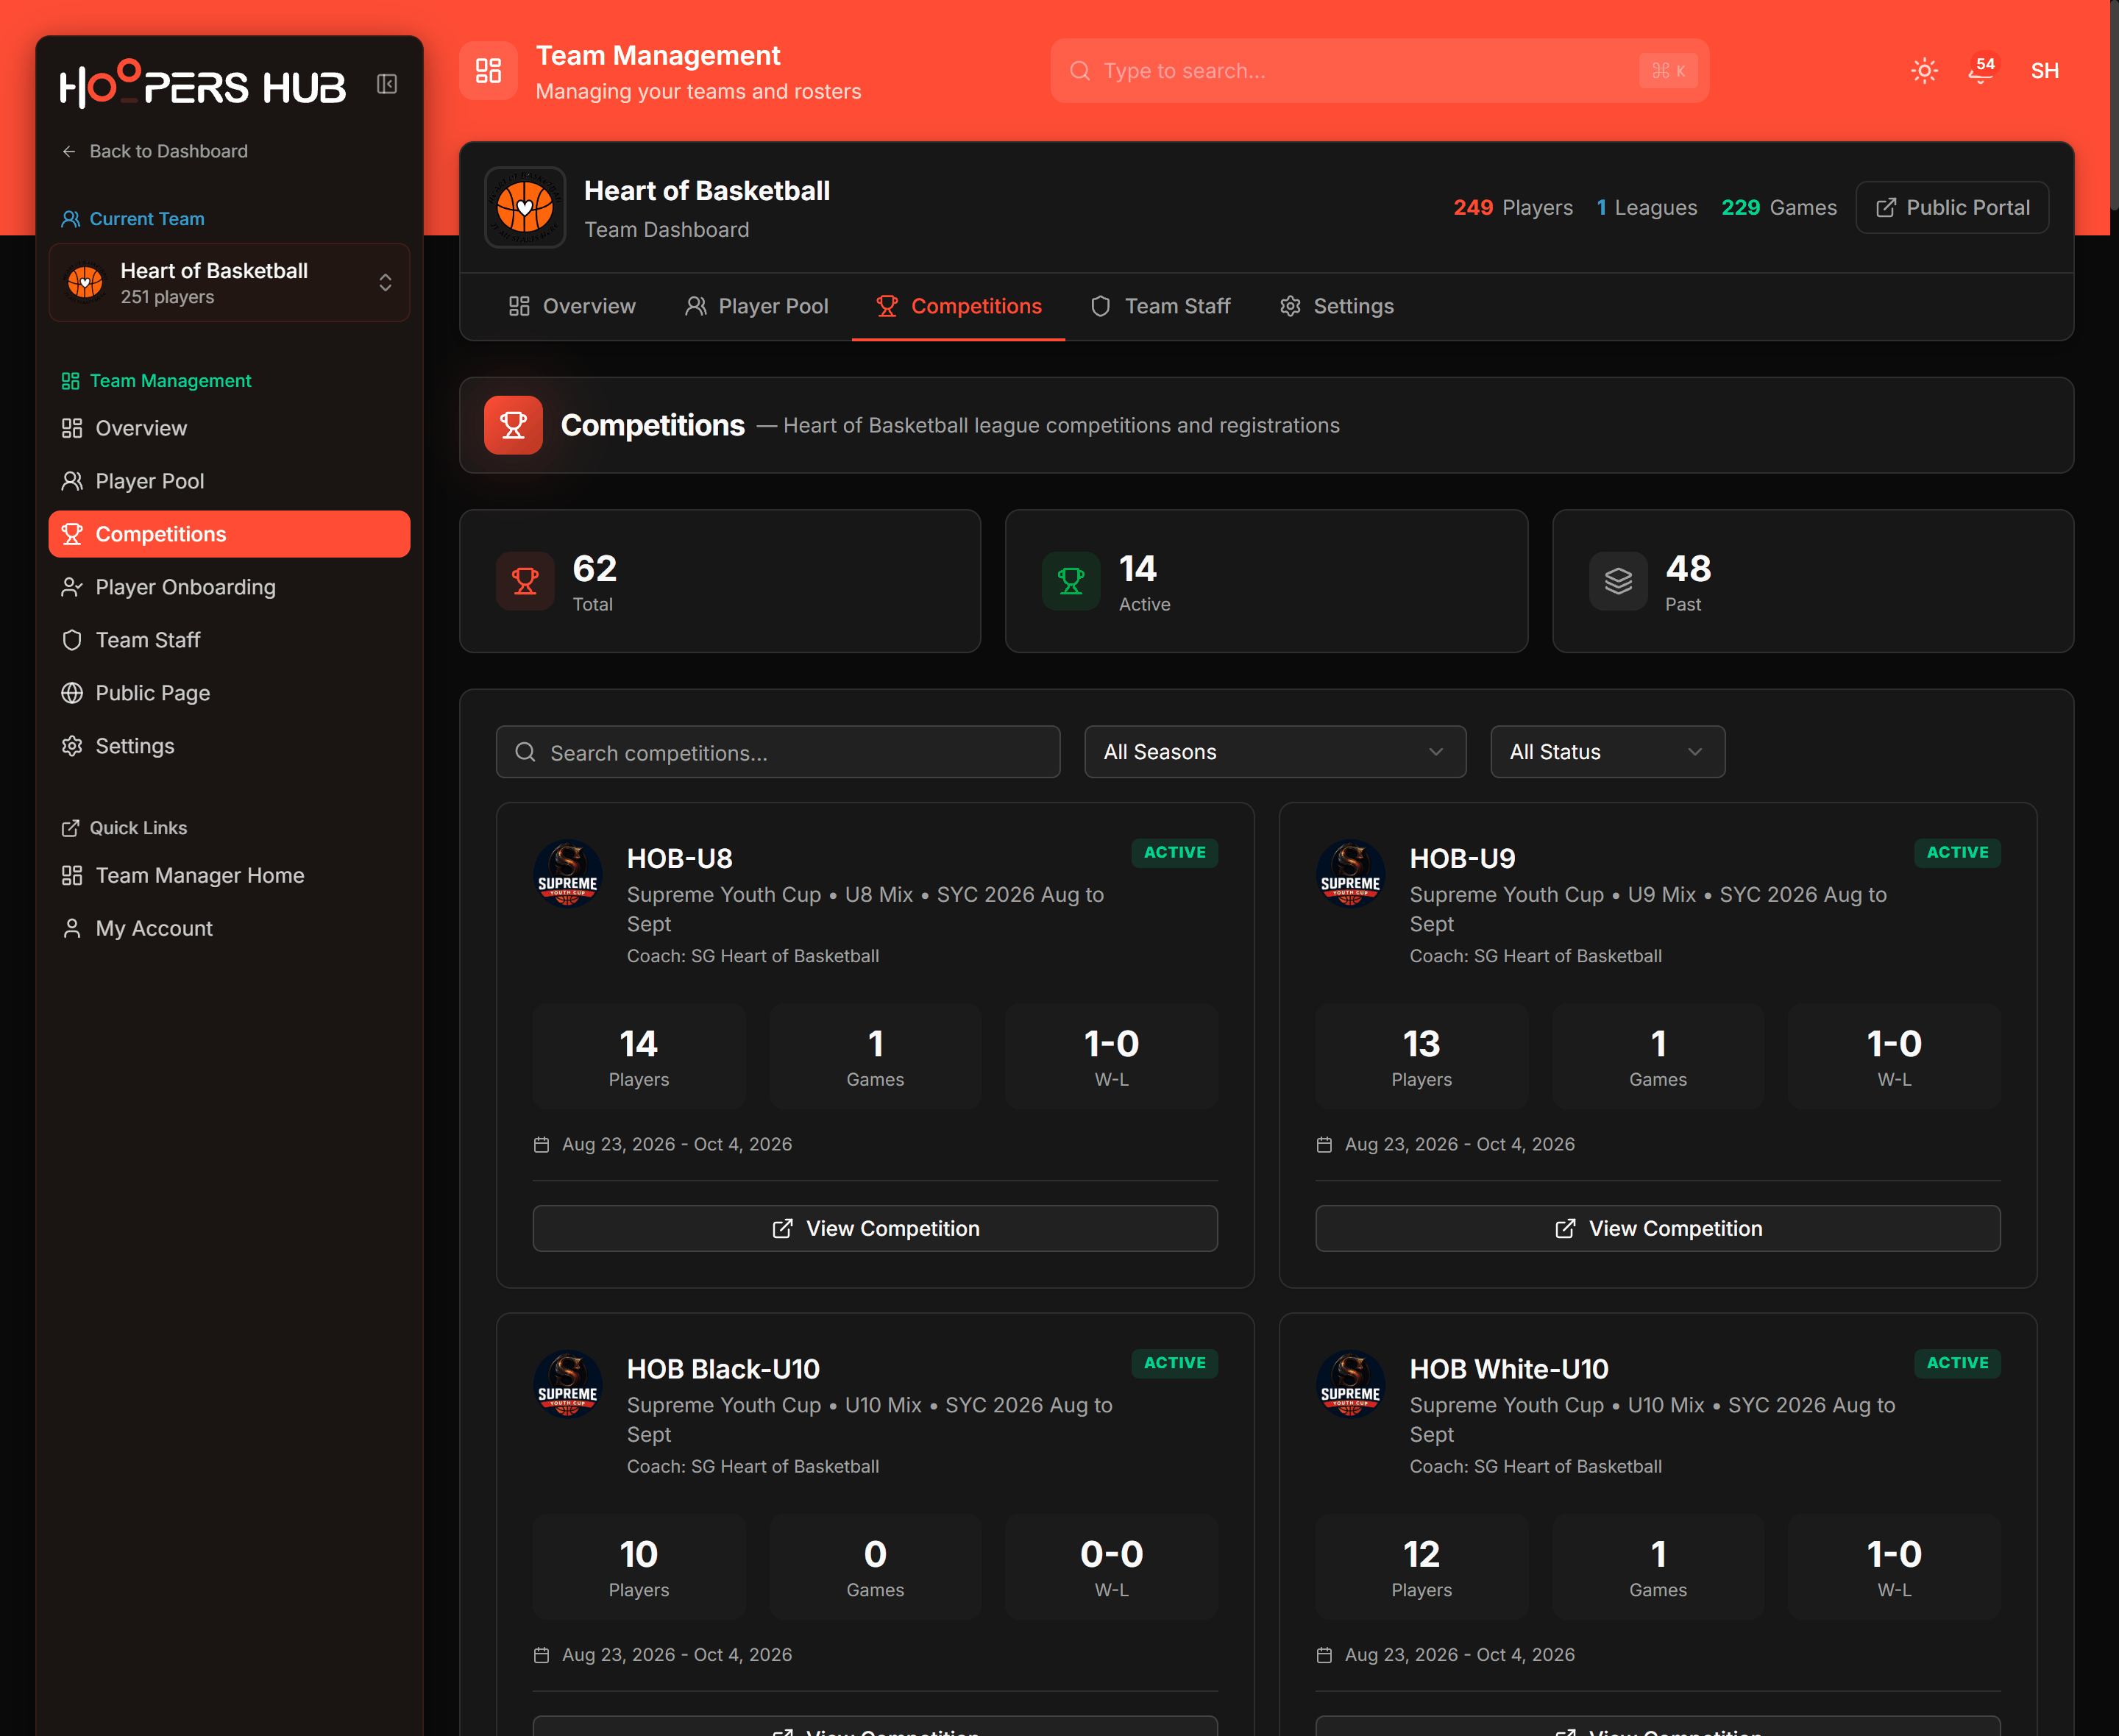Image resolution: width=2119 pixels, height=1736 pixels.
Task: Open sidebar Player Pool item
Action: pos(229,481)
